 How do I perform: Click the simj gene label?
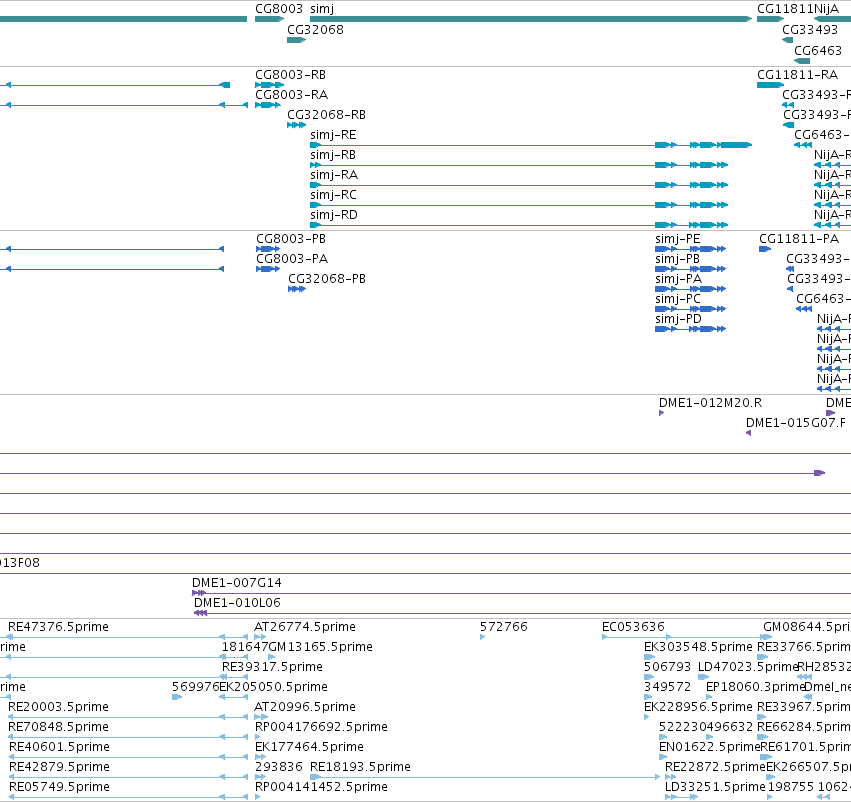[x=322, y=9]
